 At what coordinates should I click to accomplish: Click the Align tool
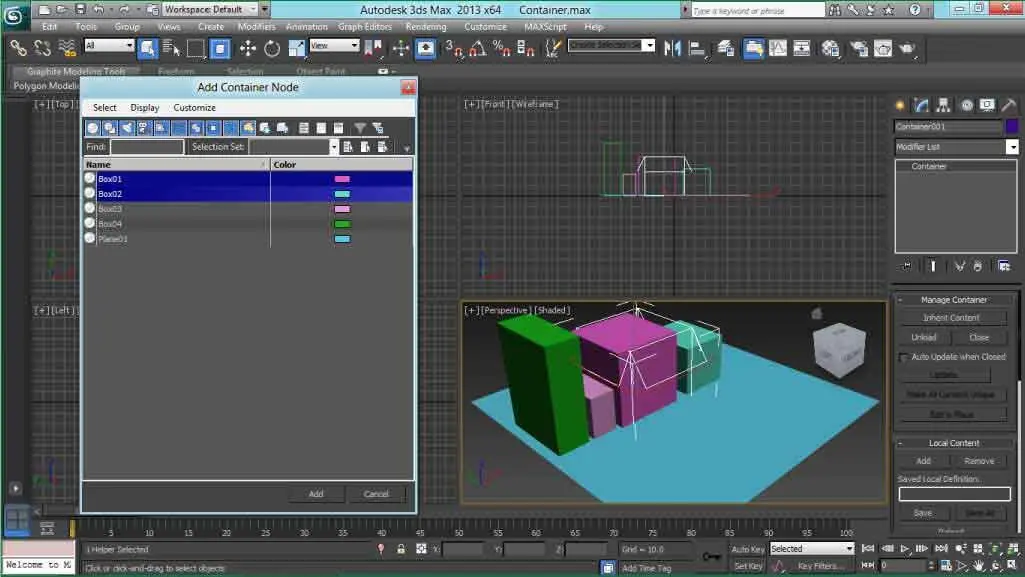697,48
